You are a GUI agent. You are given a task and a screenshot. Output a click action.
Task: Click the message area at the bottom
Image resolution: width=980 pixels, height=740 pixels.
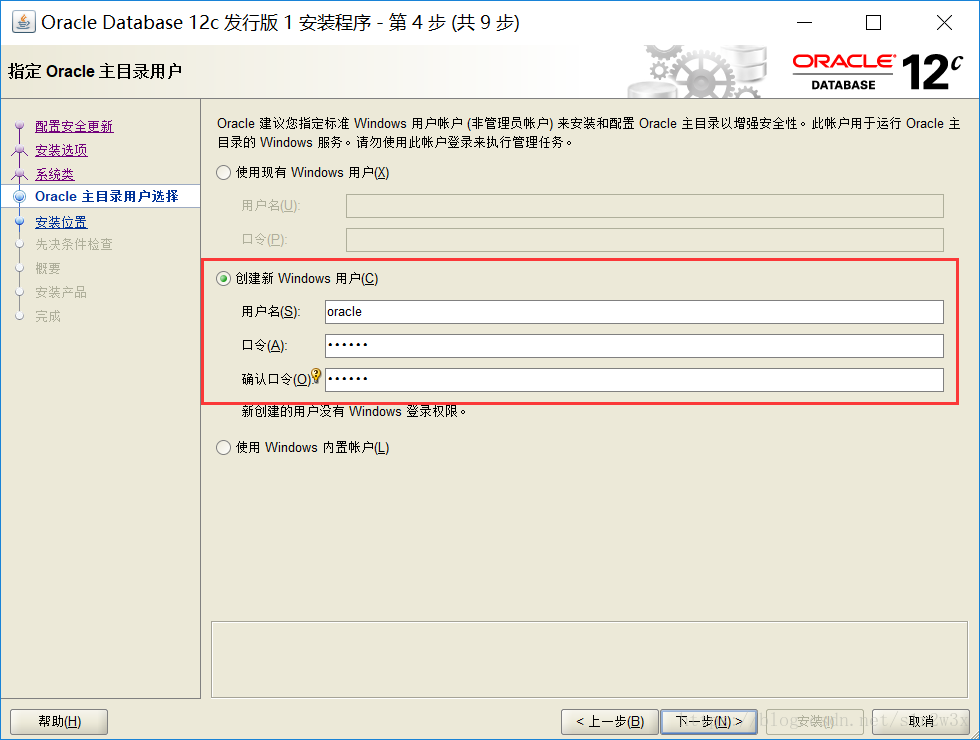coord(589,659)
